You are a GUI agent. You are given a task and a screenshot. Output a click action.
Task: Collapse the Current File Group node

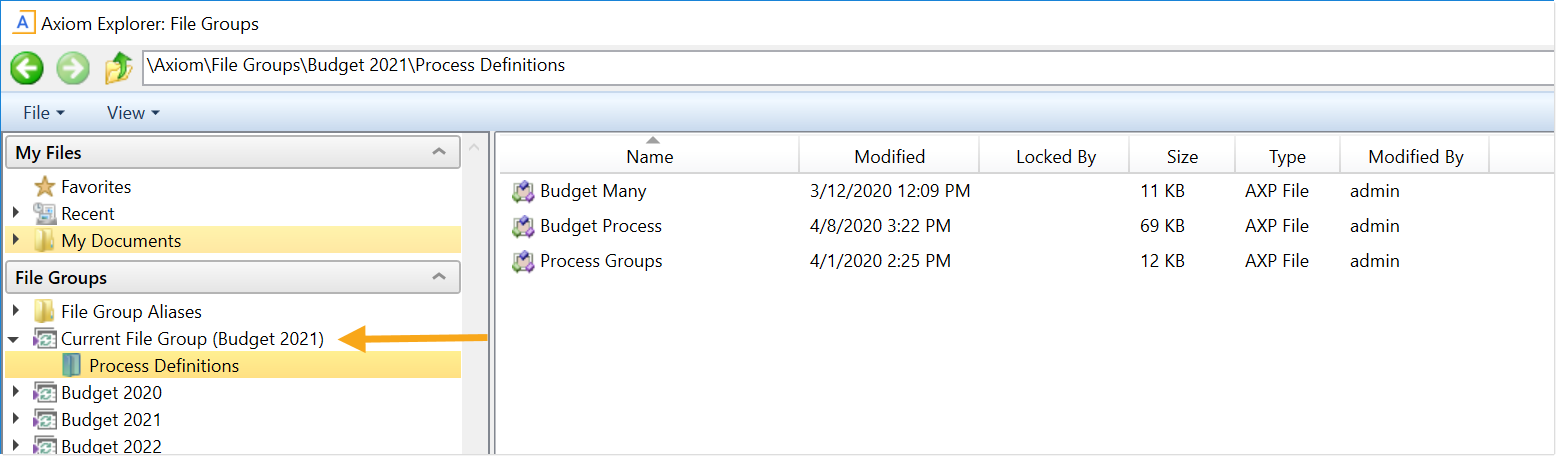click(x=14, y=340)
